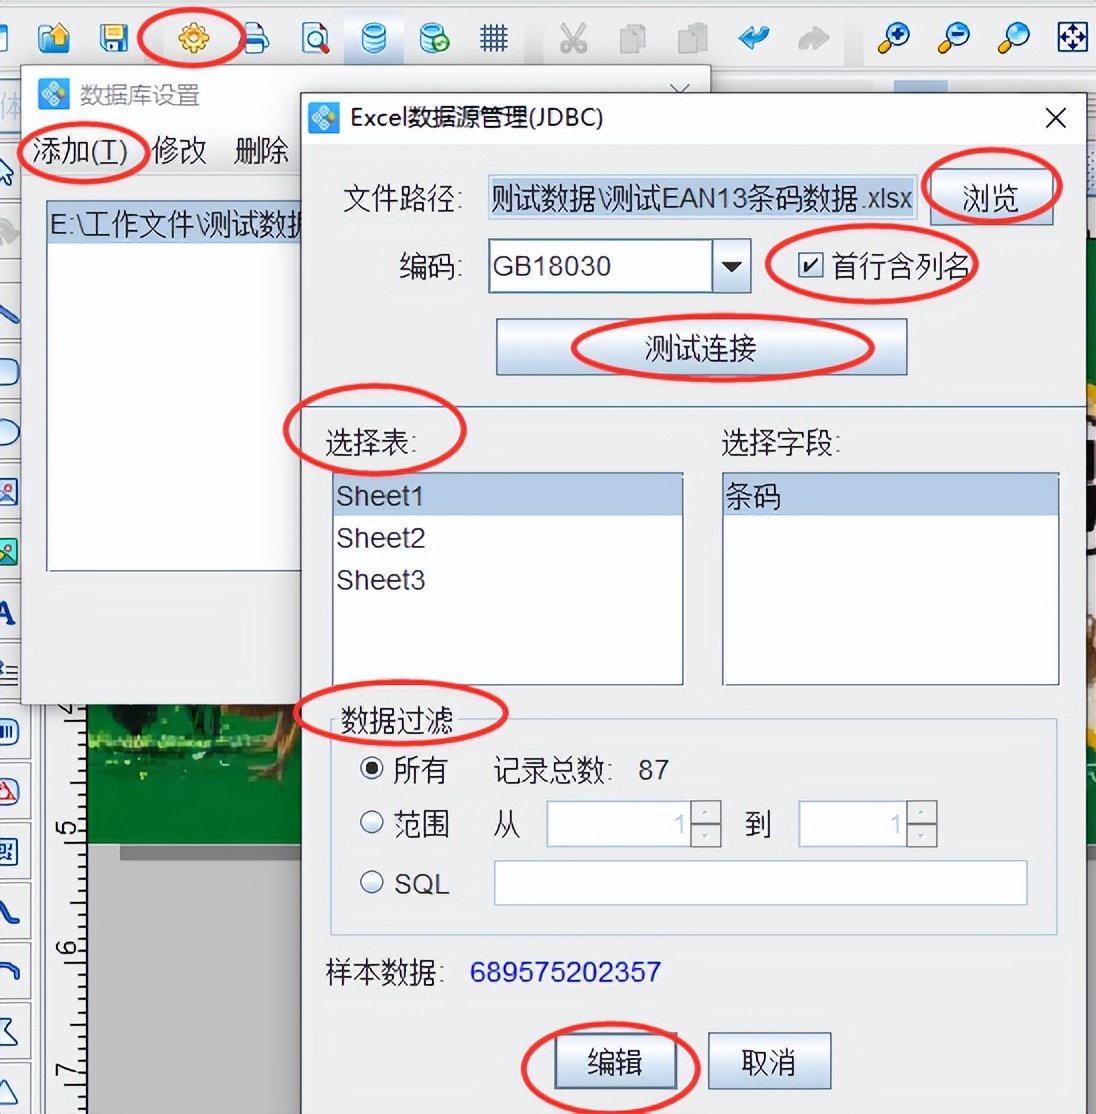
Task: Open the GB18030 encoding dropdown
Action: pyautogui.click(x=731, y=265)
